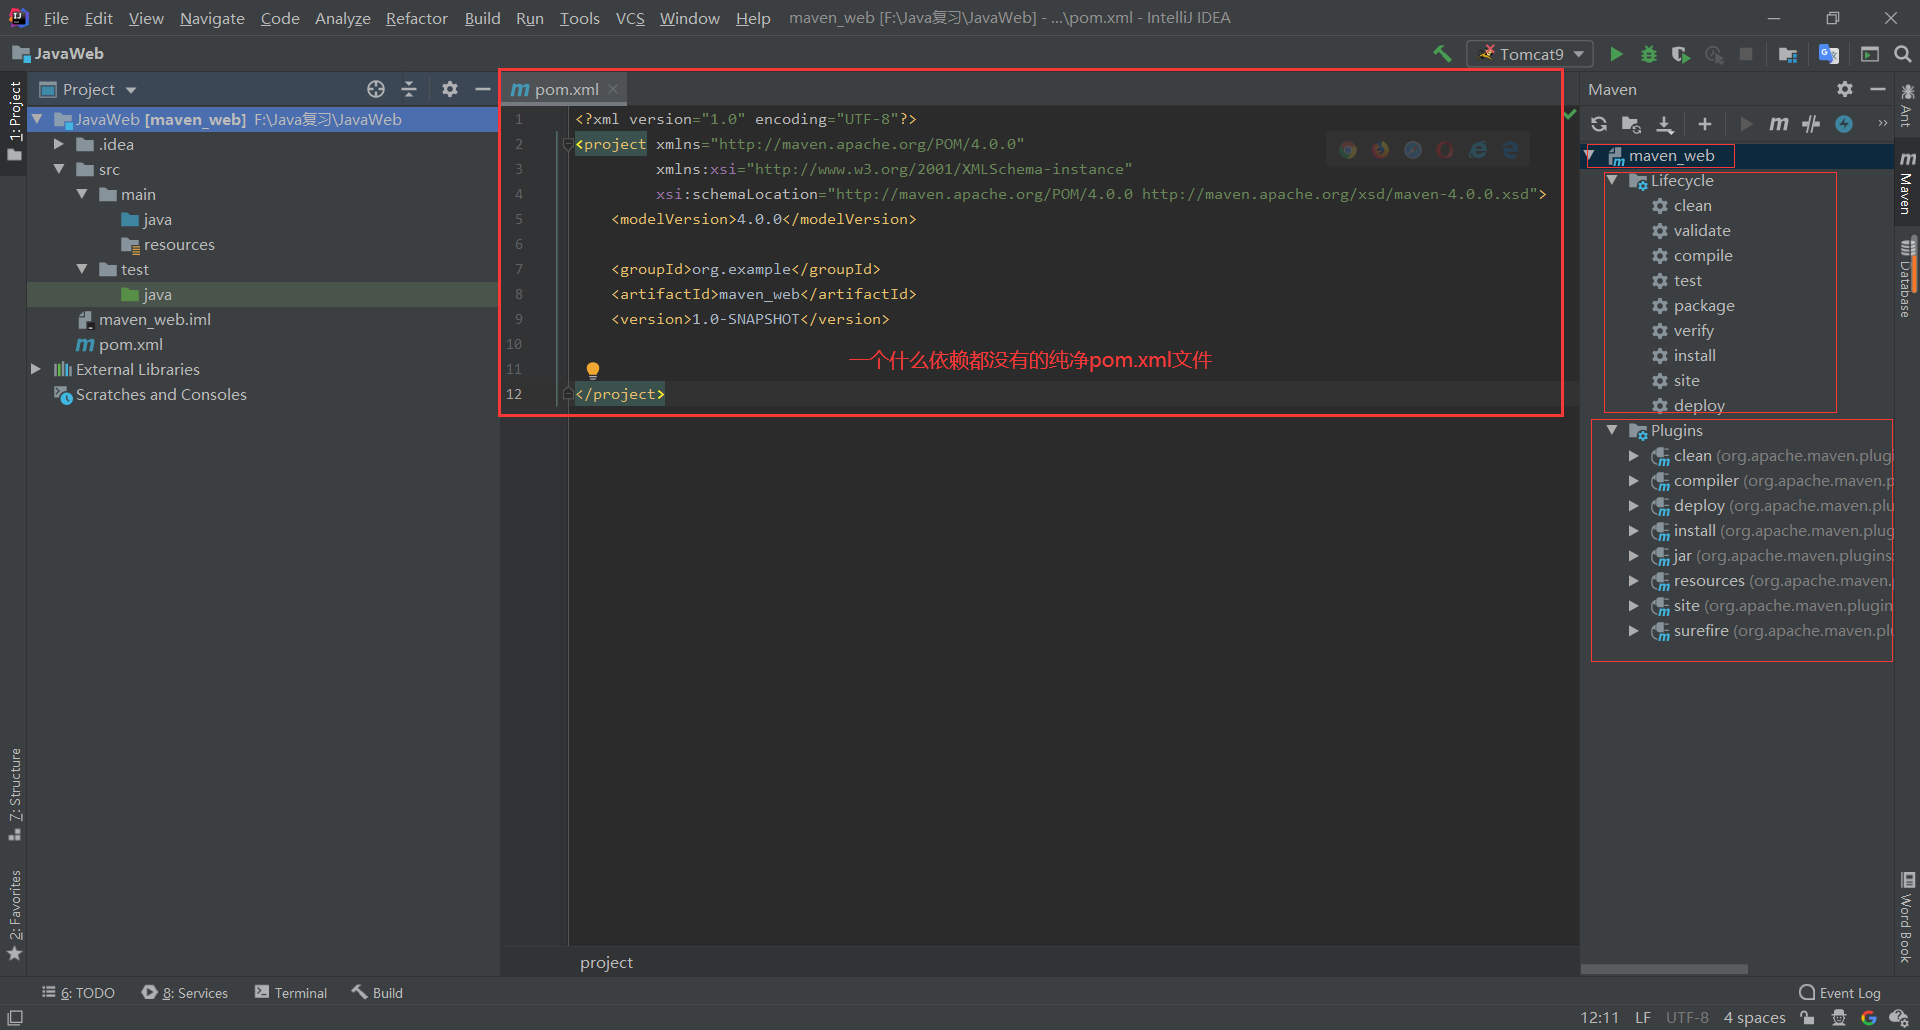The width and height of the screenshot is (1920, 1030).
Task: Open the Google Translate plugin icon
Action: coord(1829,54)
